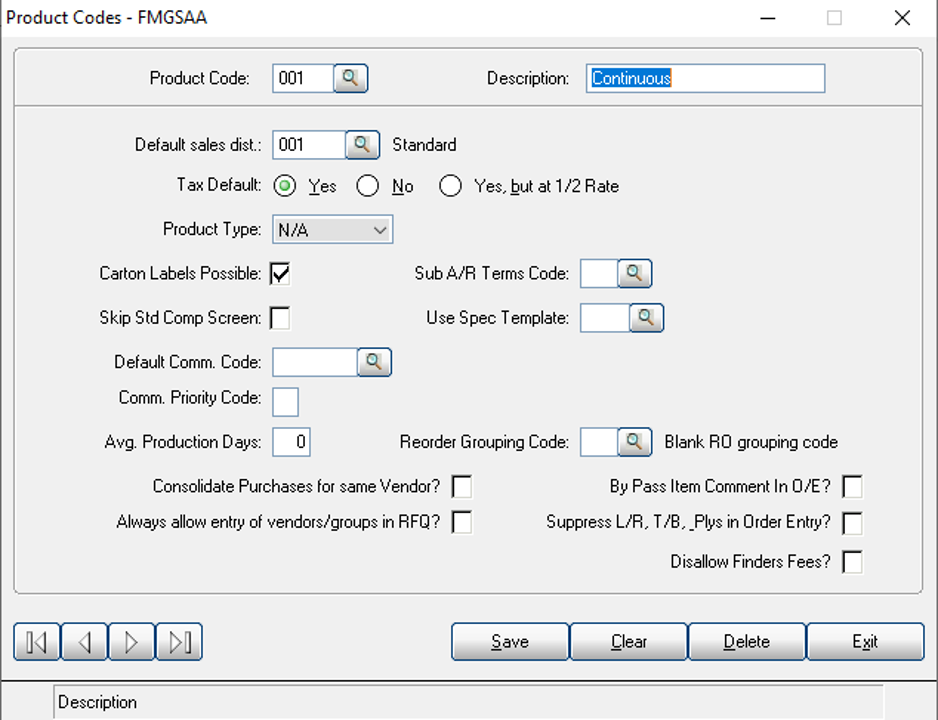Select Yes, but at 1/2 Rate option
Image resolution: width=938 pixels, height=720 pixels.
(x=450, y=186)
